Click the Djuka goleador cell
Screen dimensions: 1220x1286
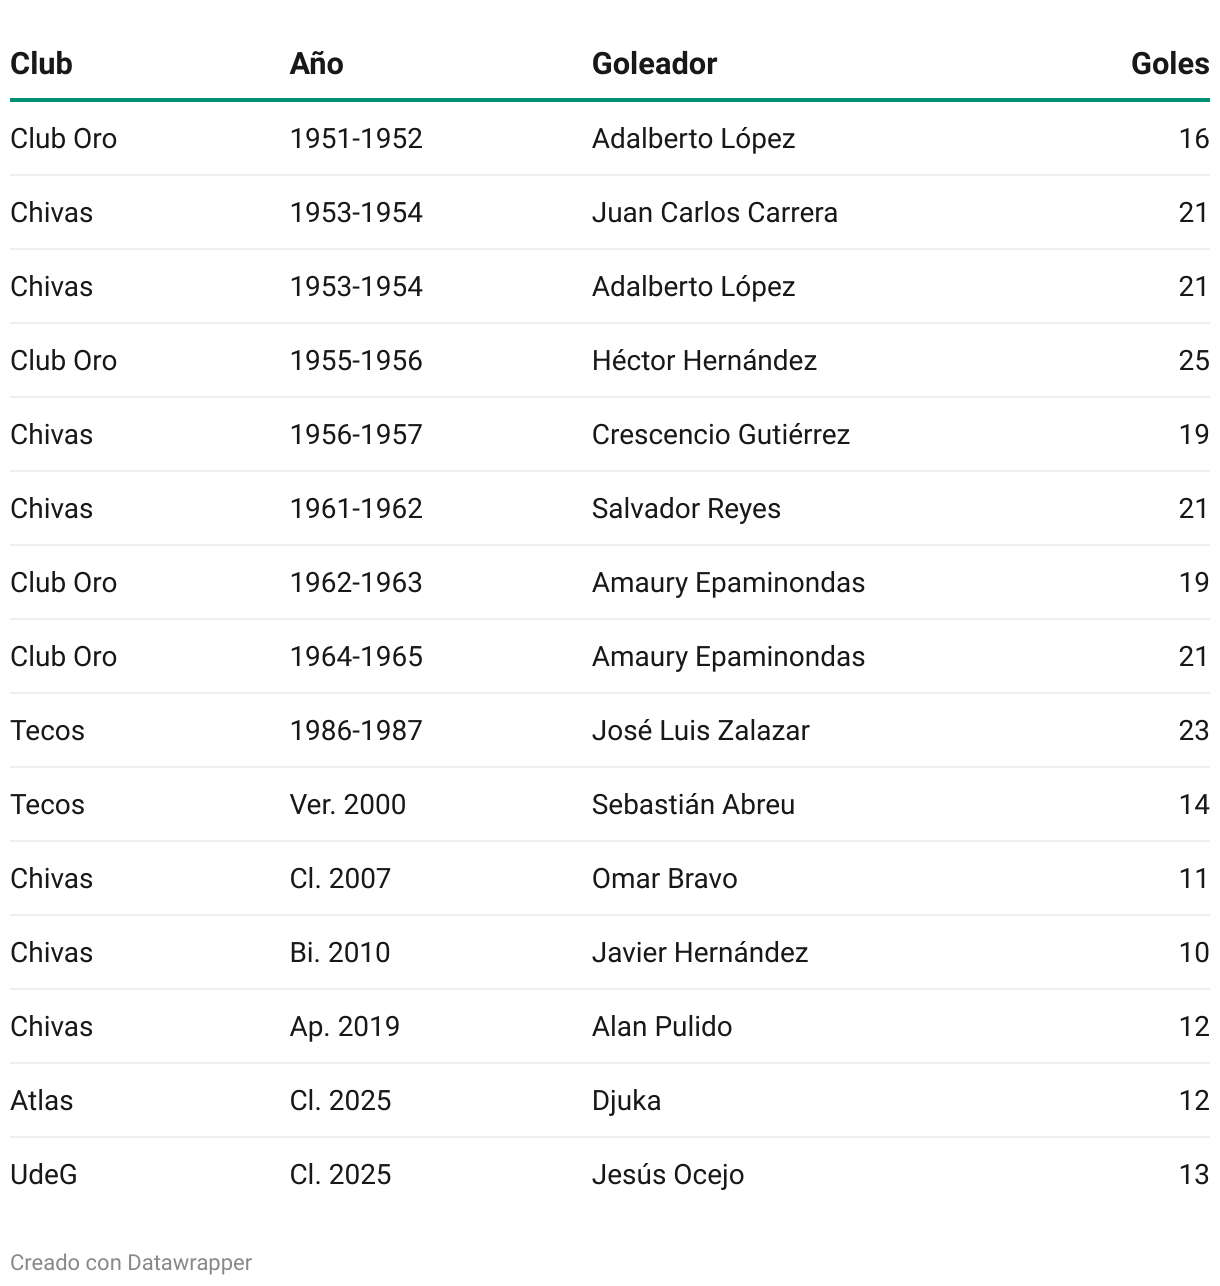(627, 1100)
